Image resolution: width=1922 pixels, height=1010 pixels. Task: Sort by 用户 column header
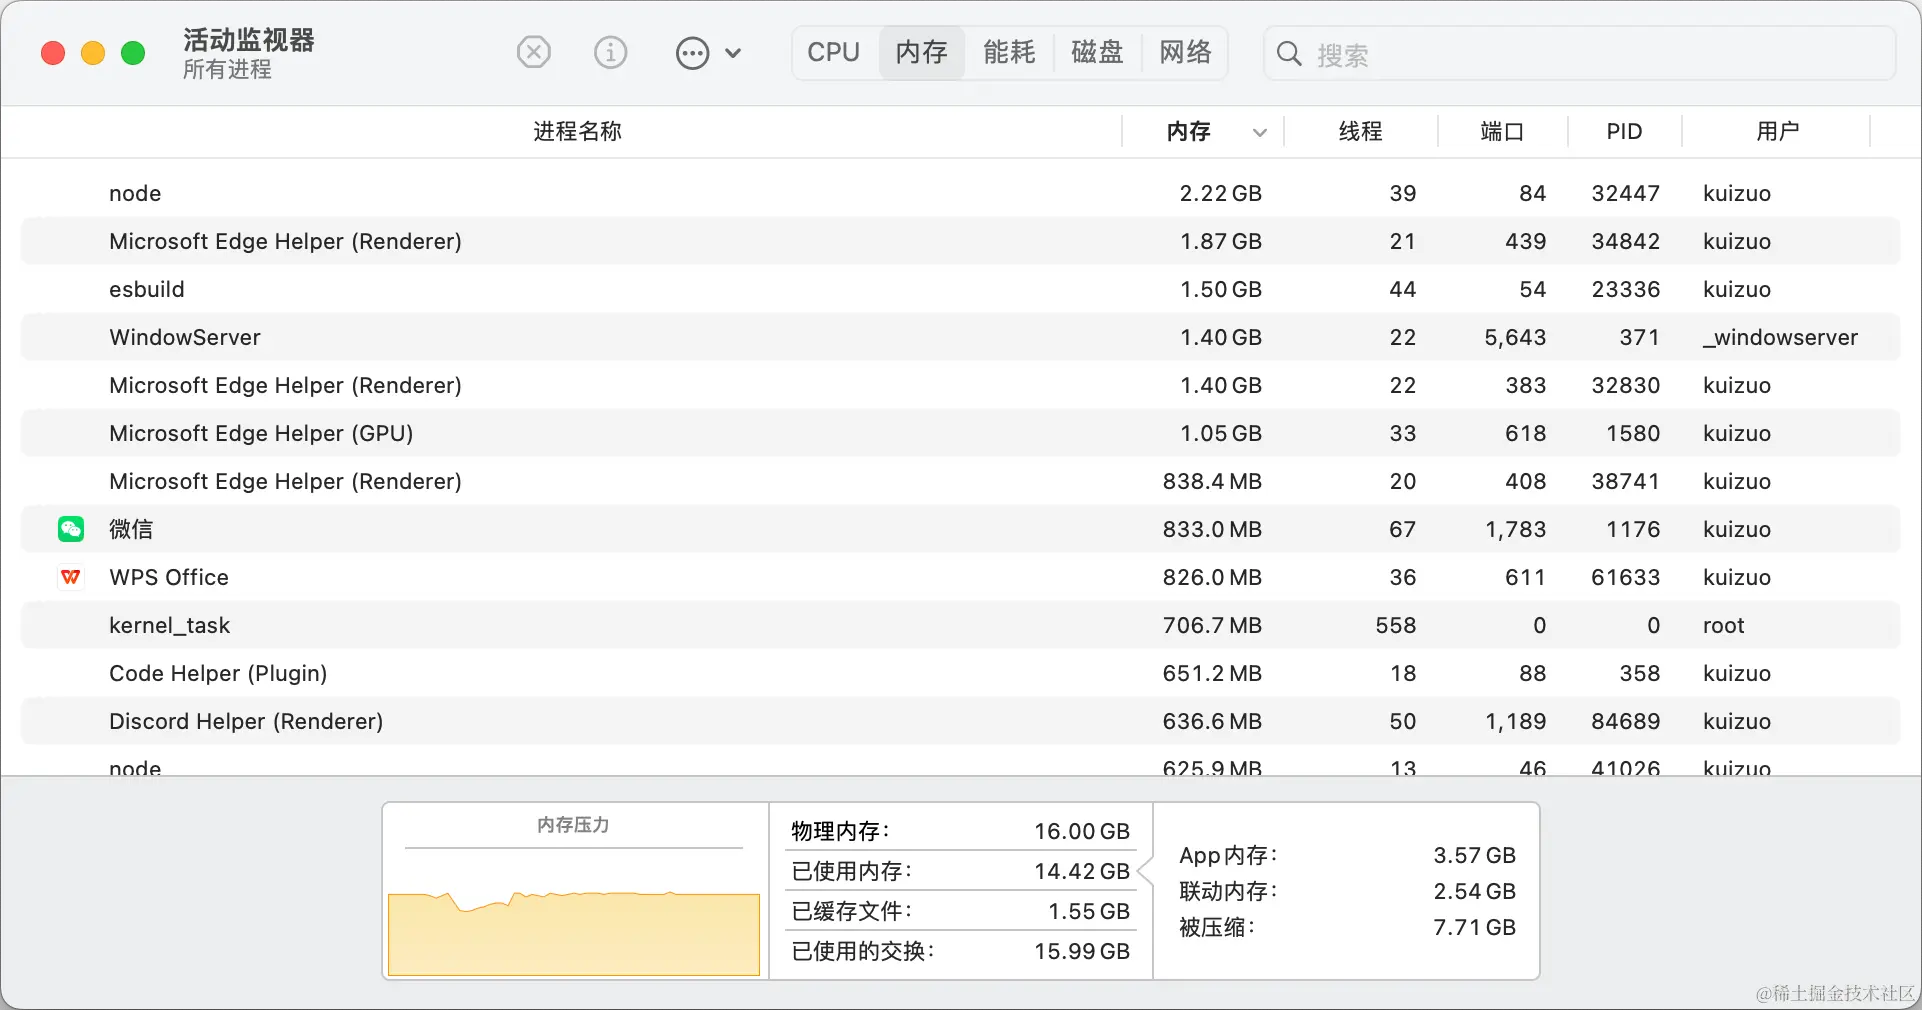[1777, 131]
